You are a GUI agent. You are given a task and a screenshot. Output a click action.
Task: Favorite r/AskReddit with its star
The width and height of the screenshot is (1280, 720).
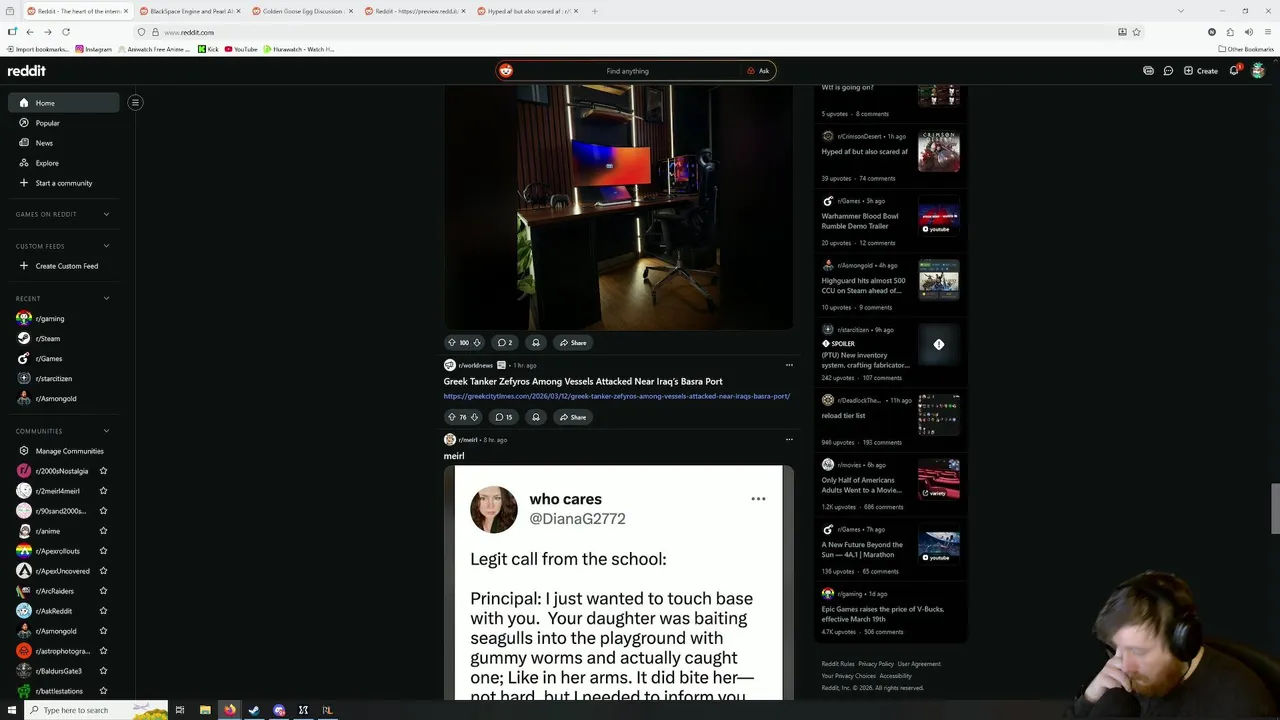point(103,611)
